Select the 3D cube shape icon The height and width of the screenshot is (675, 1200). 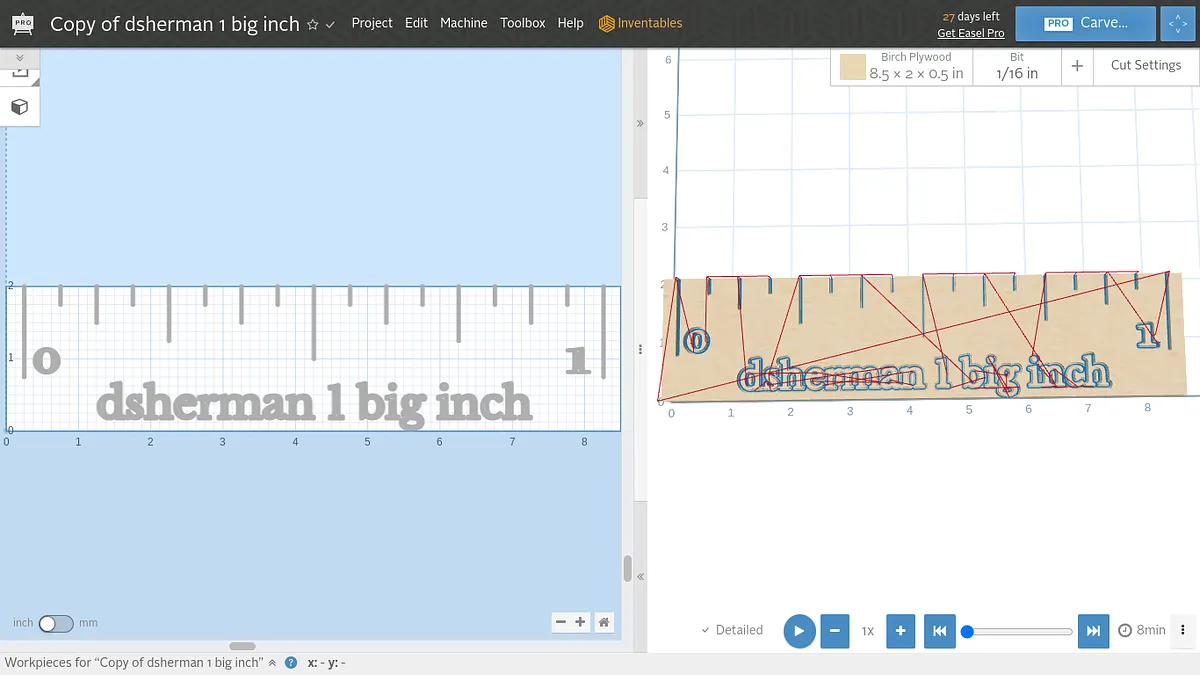pos(19,106)
